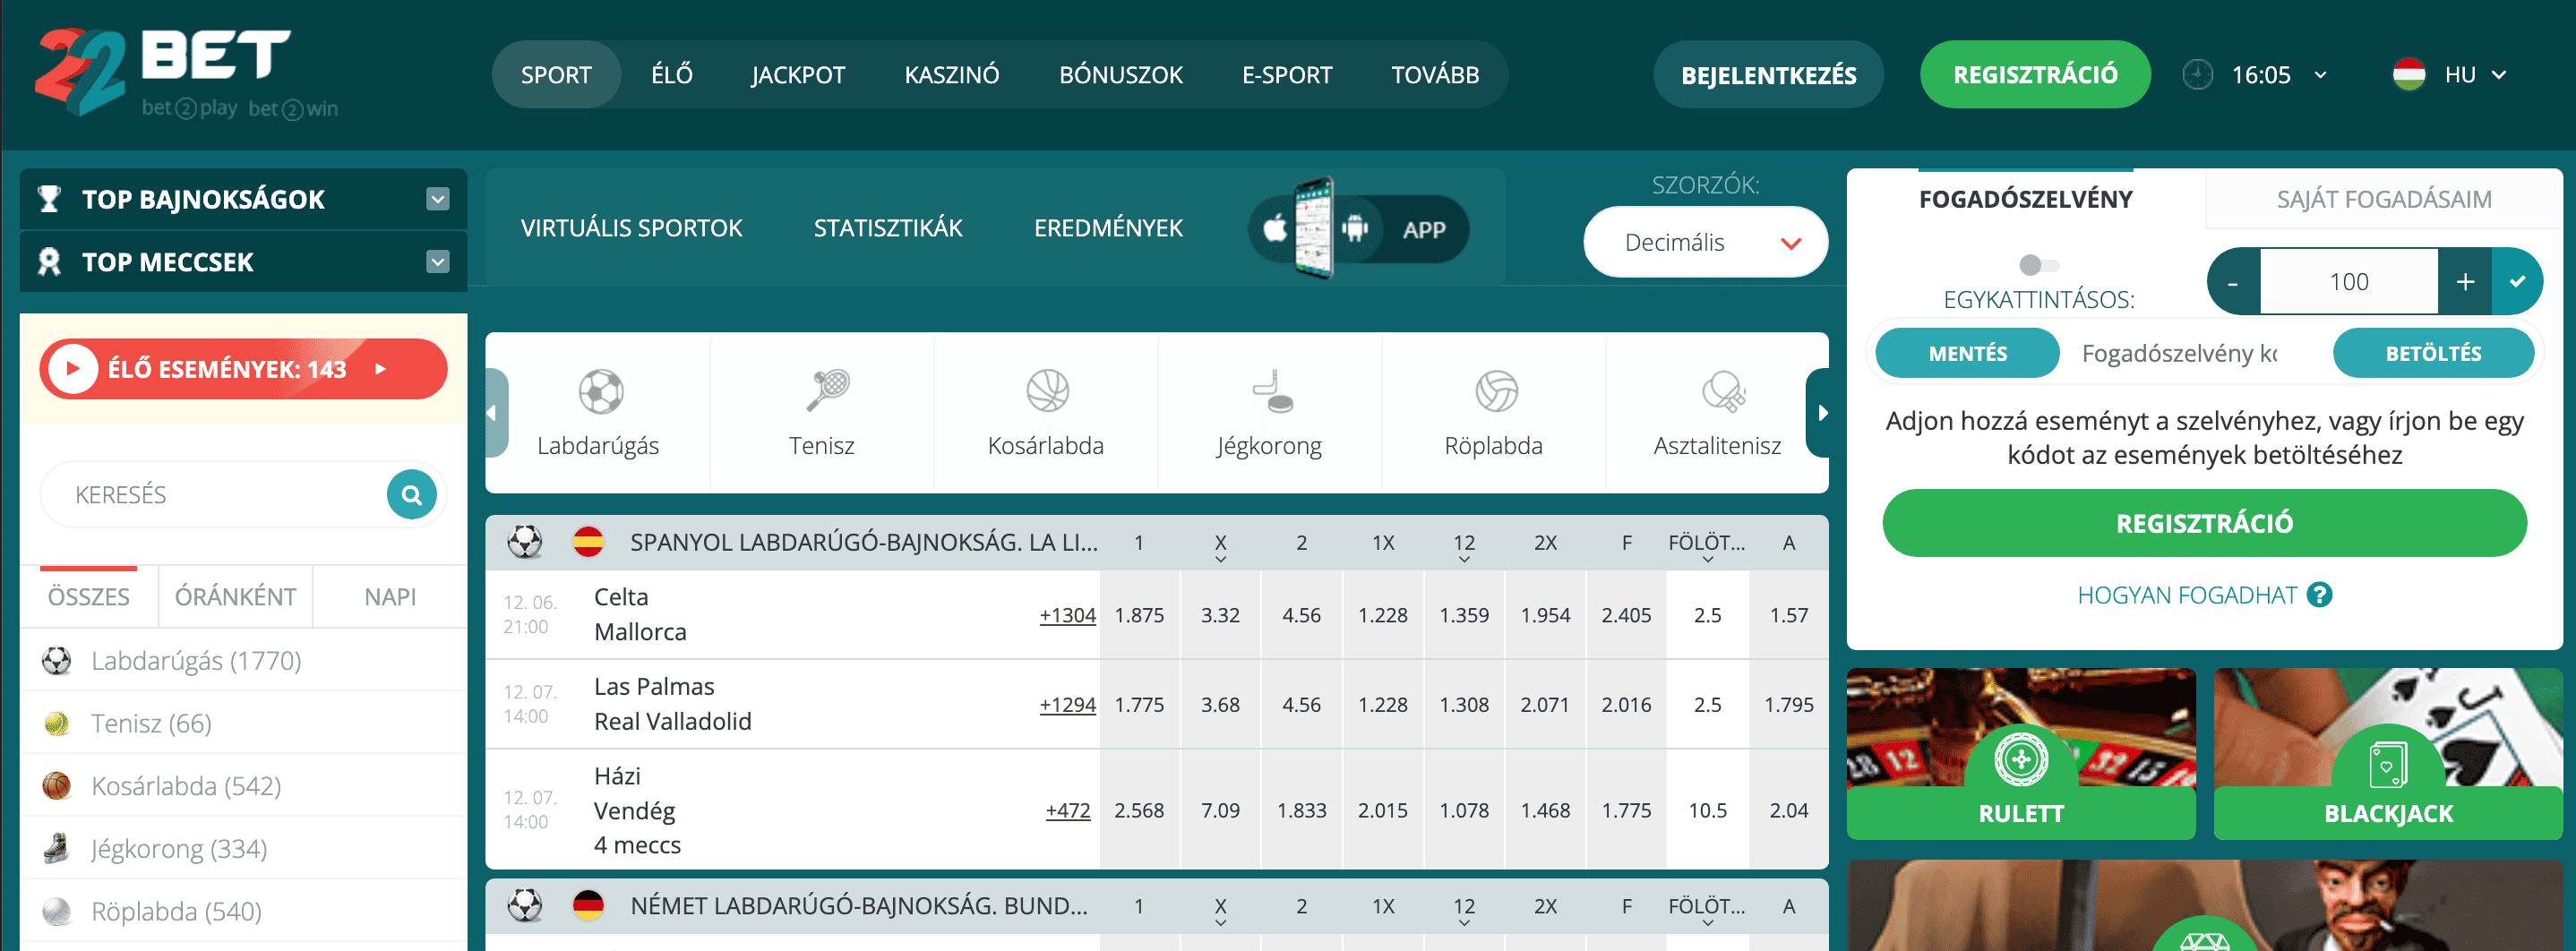Expand the FÖLÖT column chevron in La Liga header

pos(1707,559)
